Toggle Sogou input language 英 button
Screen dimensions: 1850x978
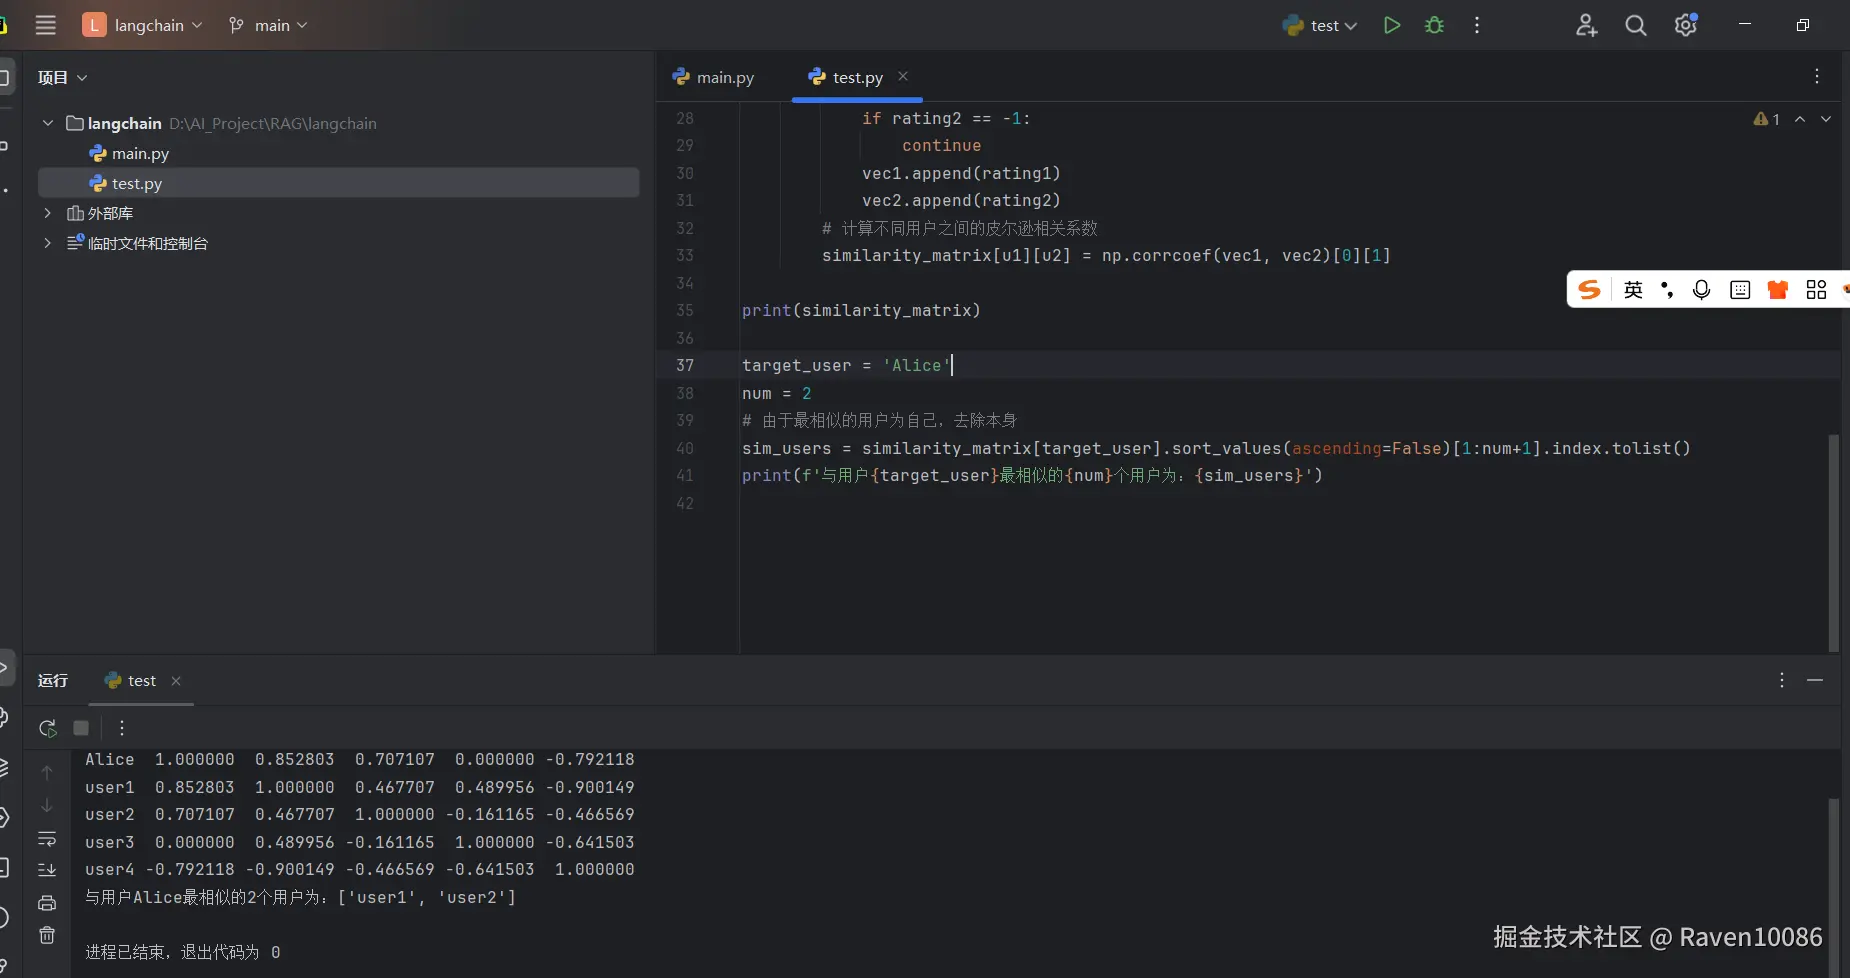[x=1633, y=290]
